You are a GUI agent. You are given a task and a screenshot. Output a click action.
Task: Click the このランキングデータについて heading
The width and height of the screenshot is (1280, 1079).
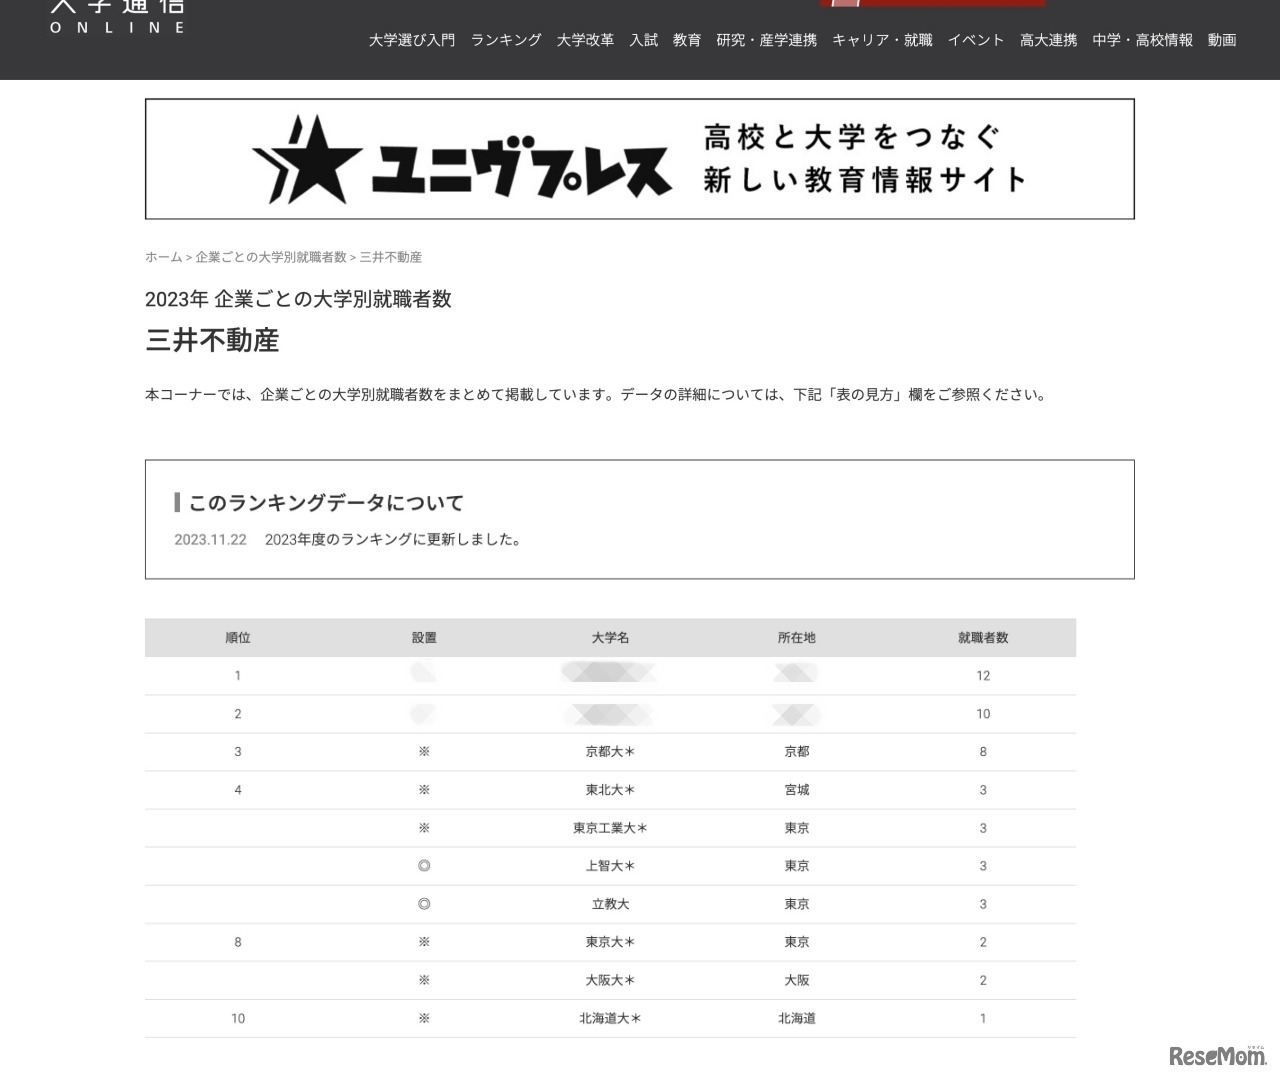point(326,503)
